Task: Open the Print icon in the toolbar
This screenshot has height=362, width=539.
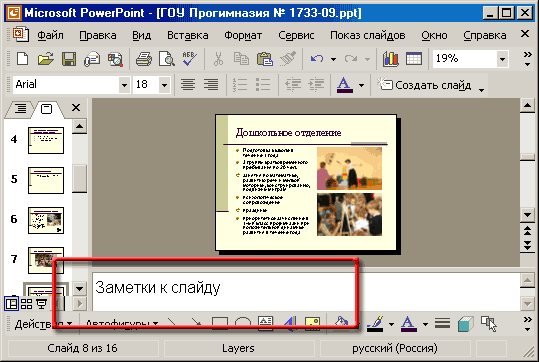Action: (144, 59)
